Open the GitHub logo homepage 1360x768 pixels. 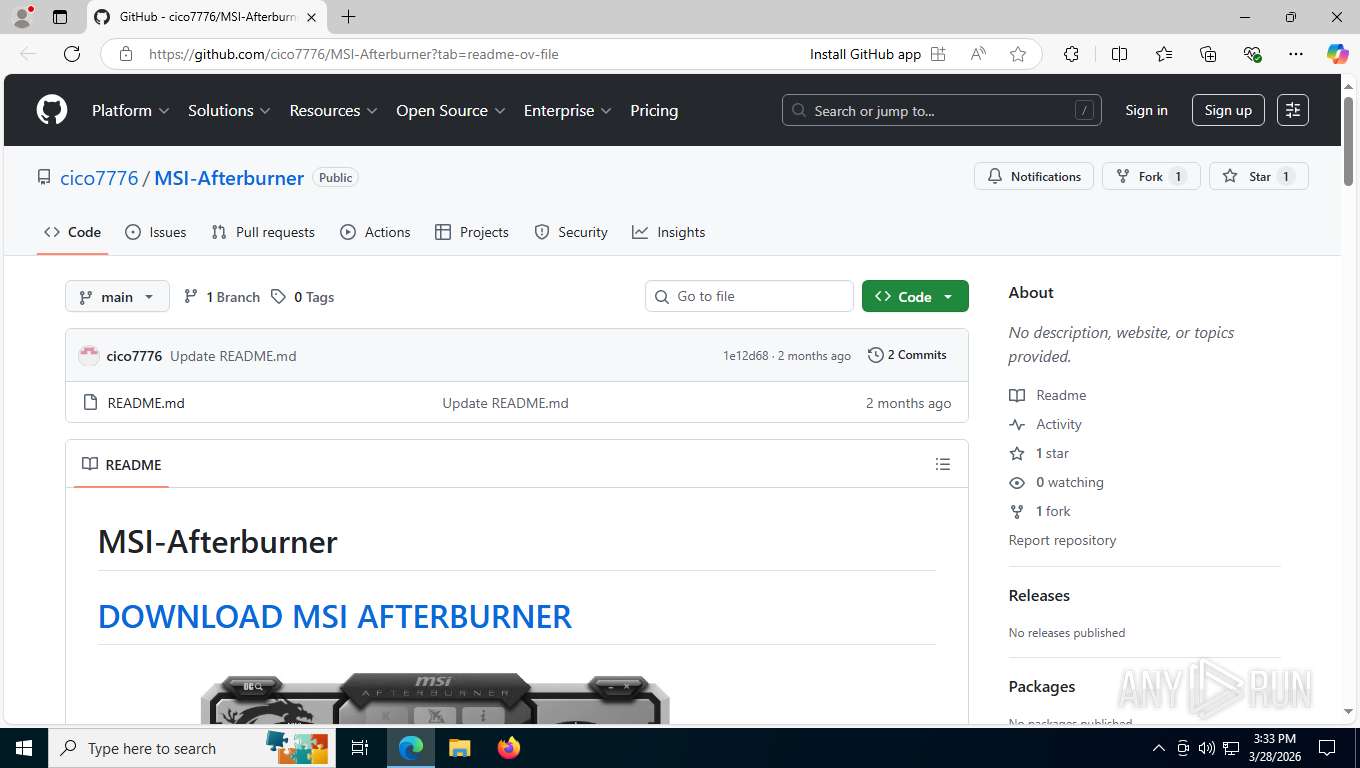pyautogui.click(x=52, y=110)
